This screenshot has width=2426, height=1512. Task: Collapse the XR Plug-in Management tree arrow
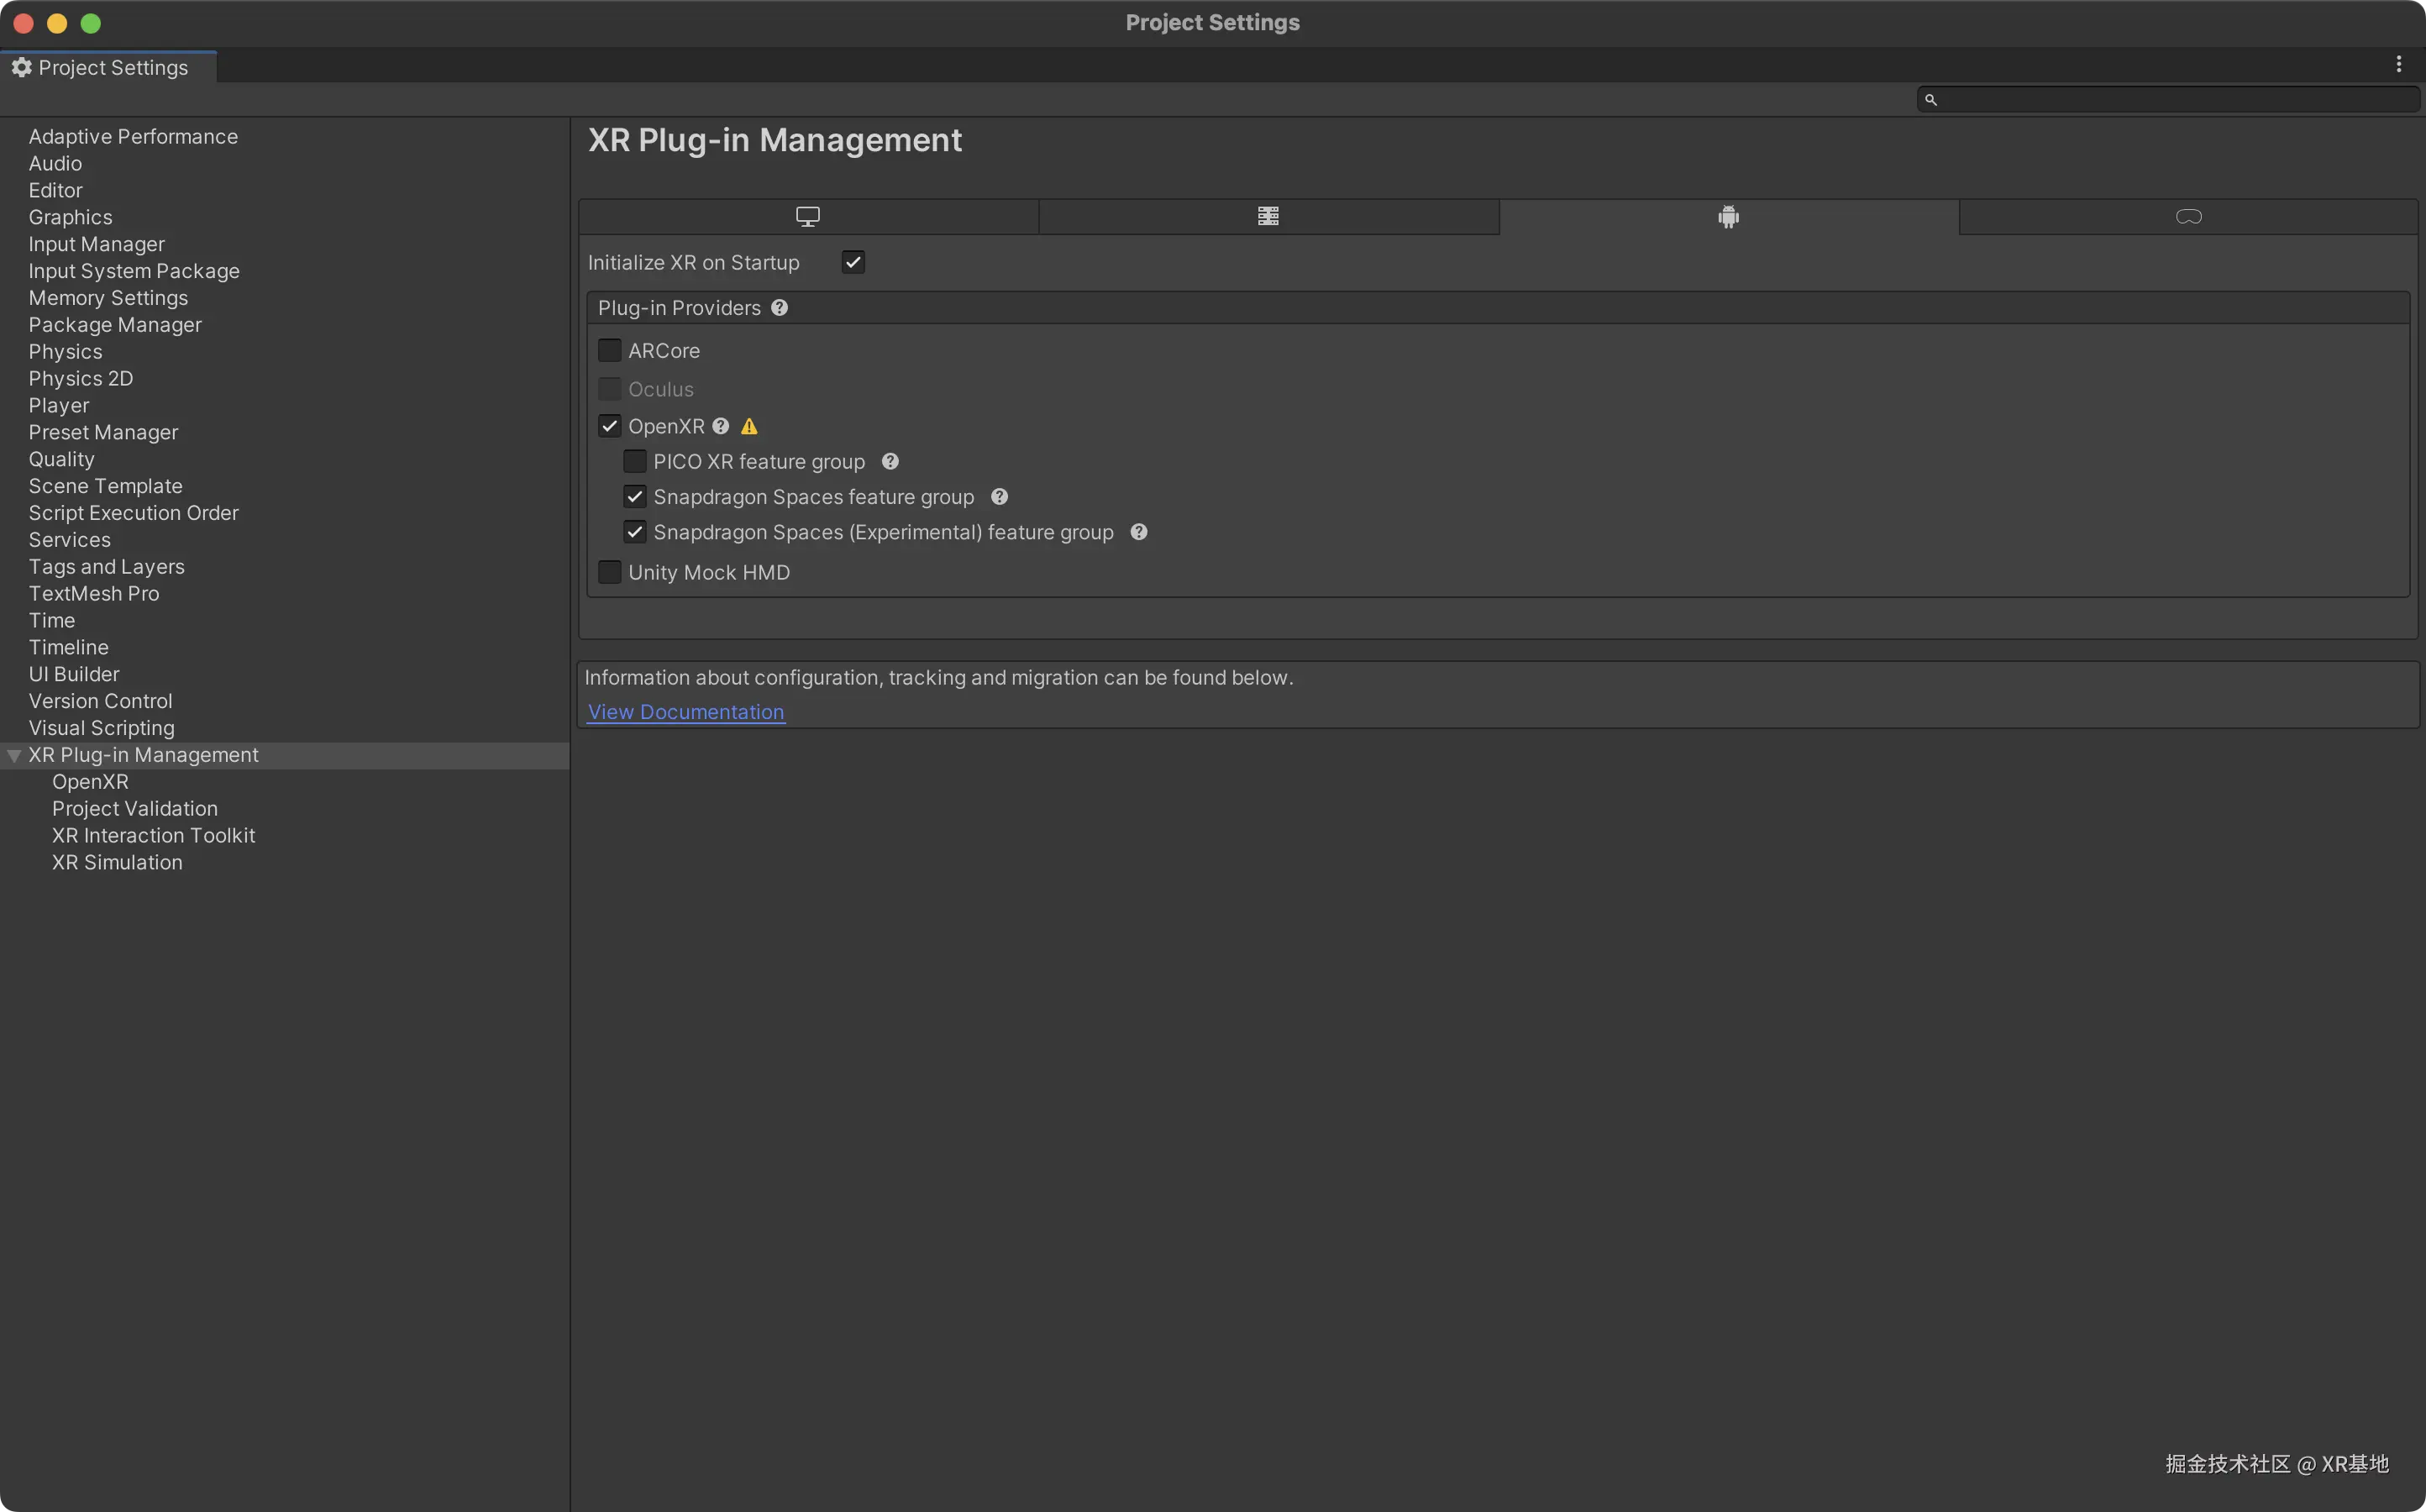pos(14,756)
